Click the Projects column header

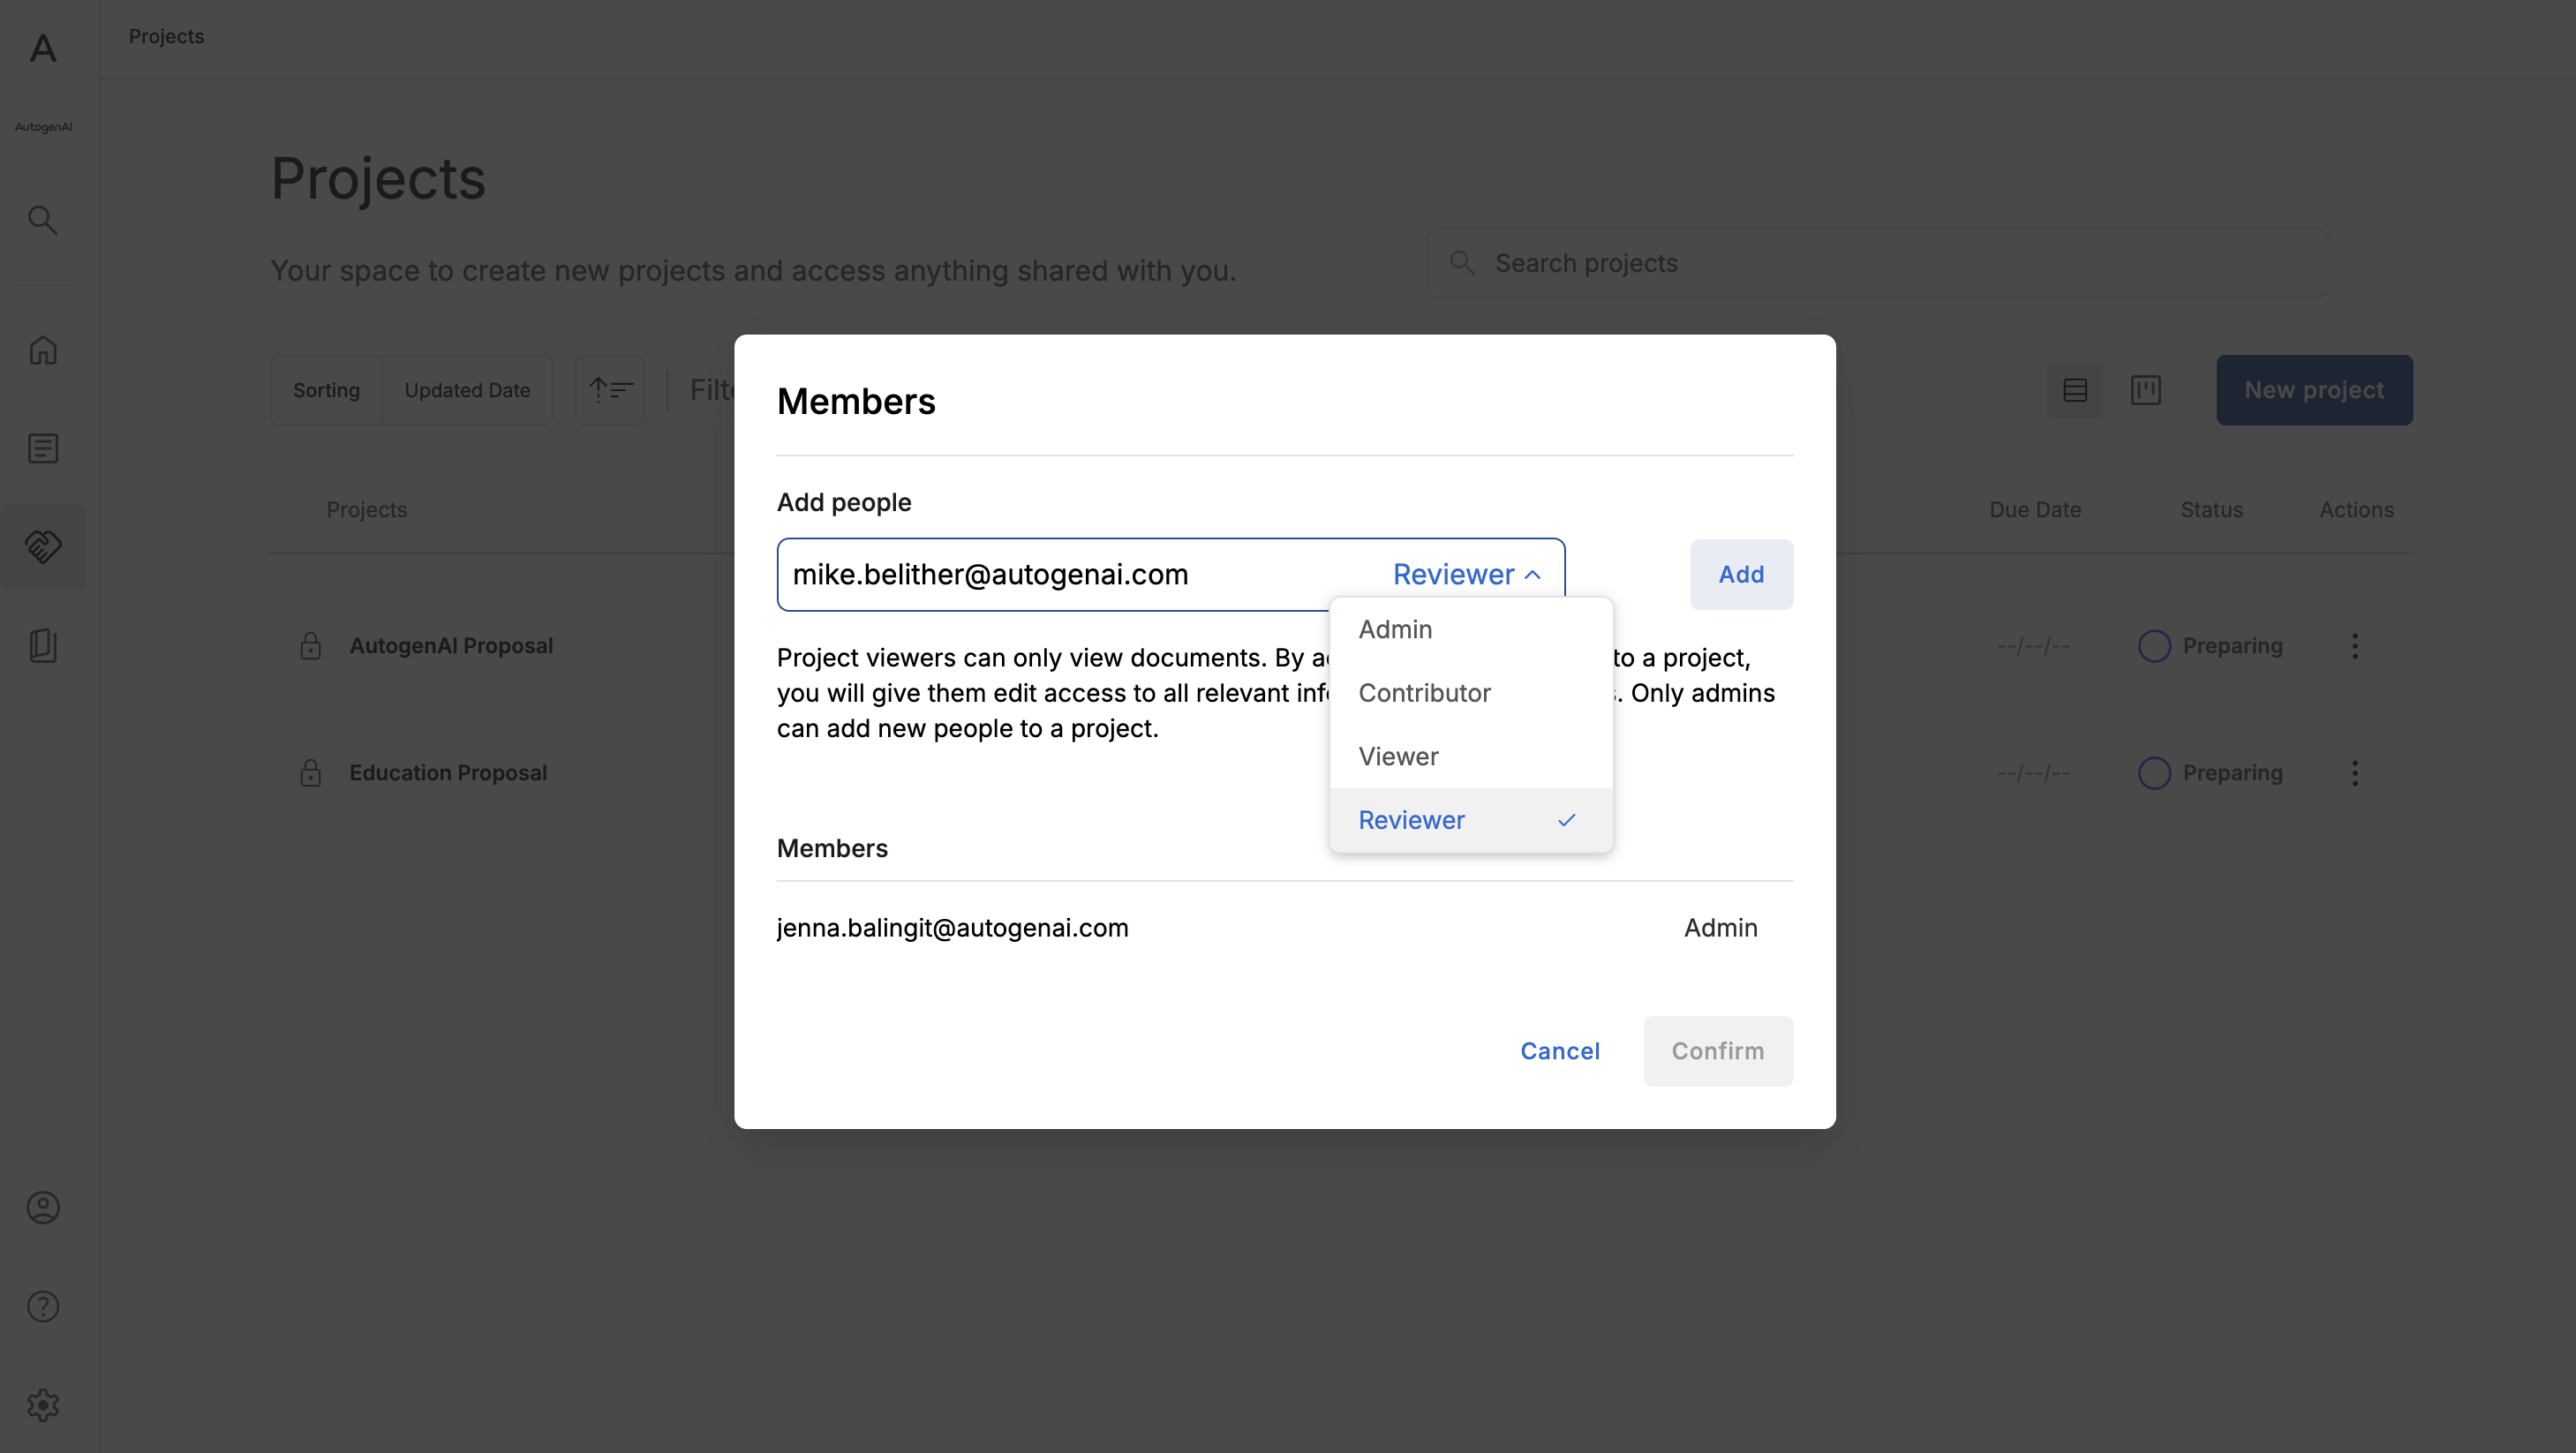point(367,510)
